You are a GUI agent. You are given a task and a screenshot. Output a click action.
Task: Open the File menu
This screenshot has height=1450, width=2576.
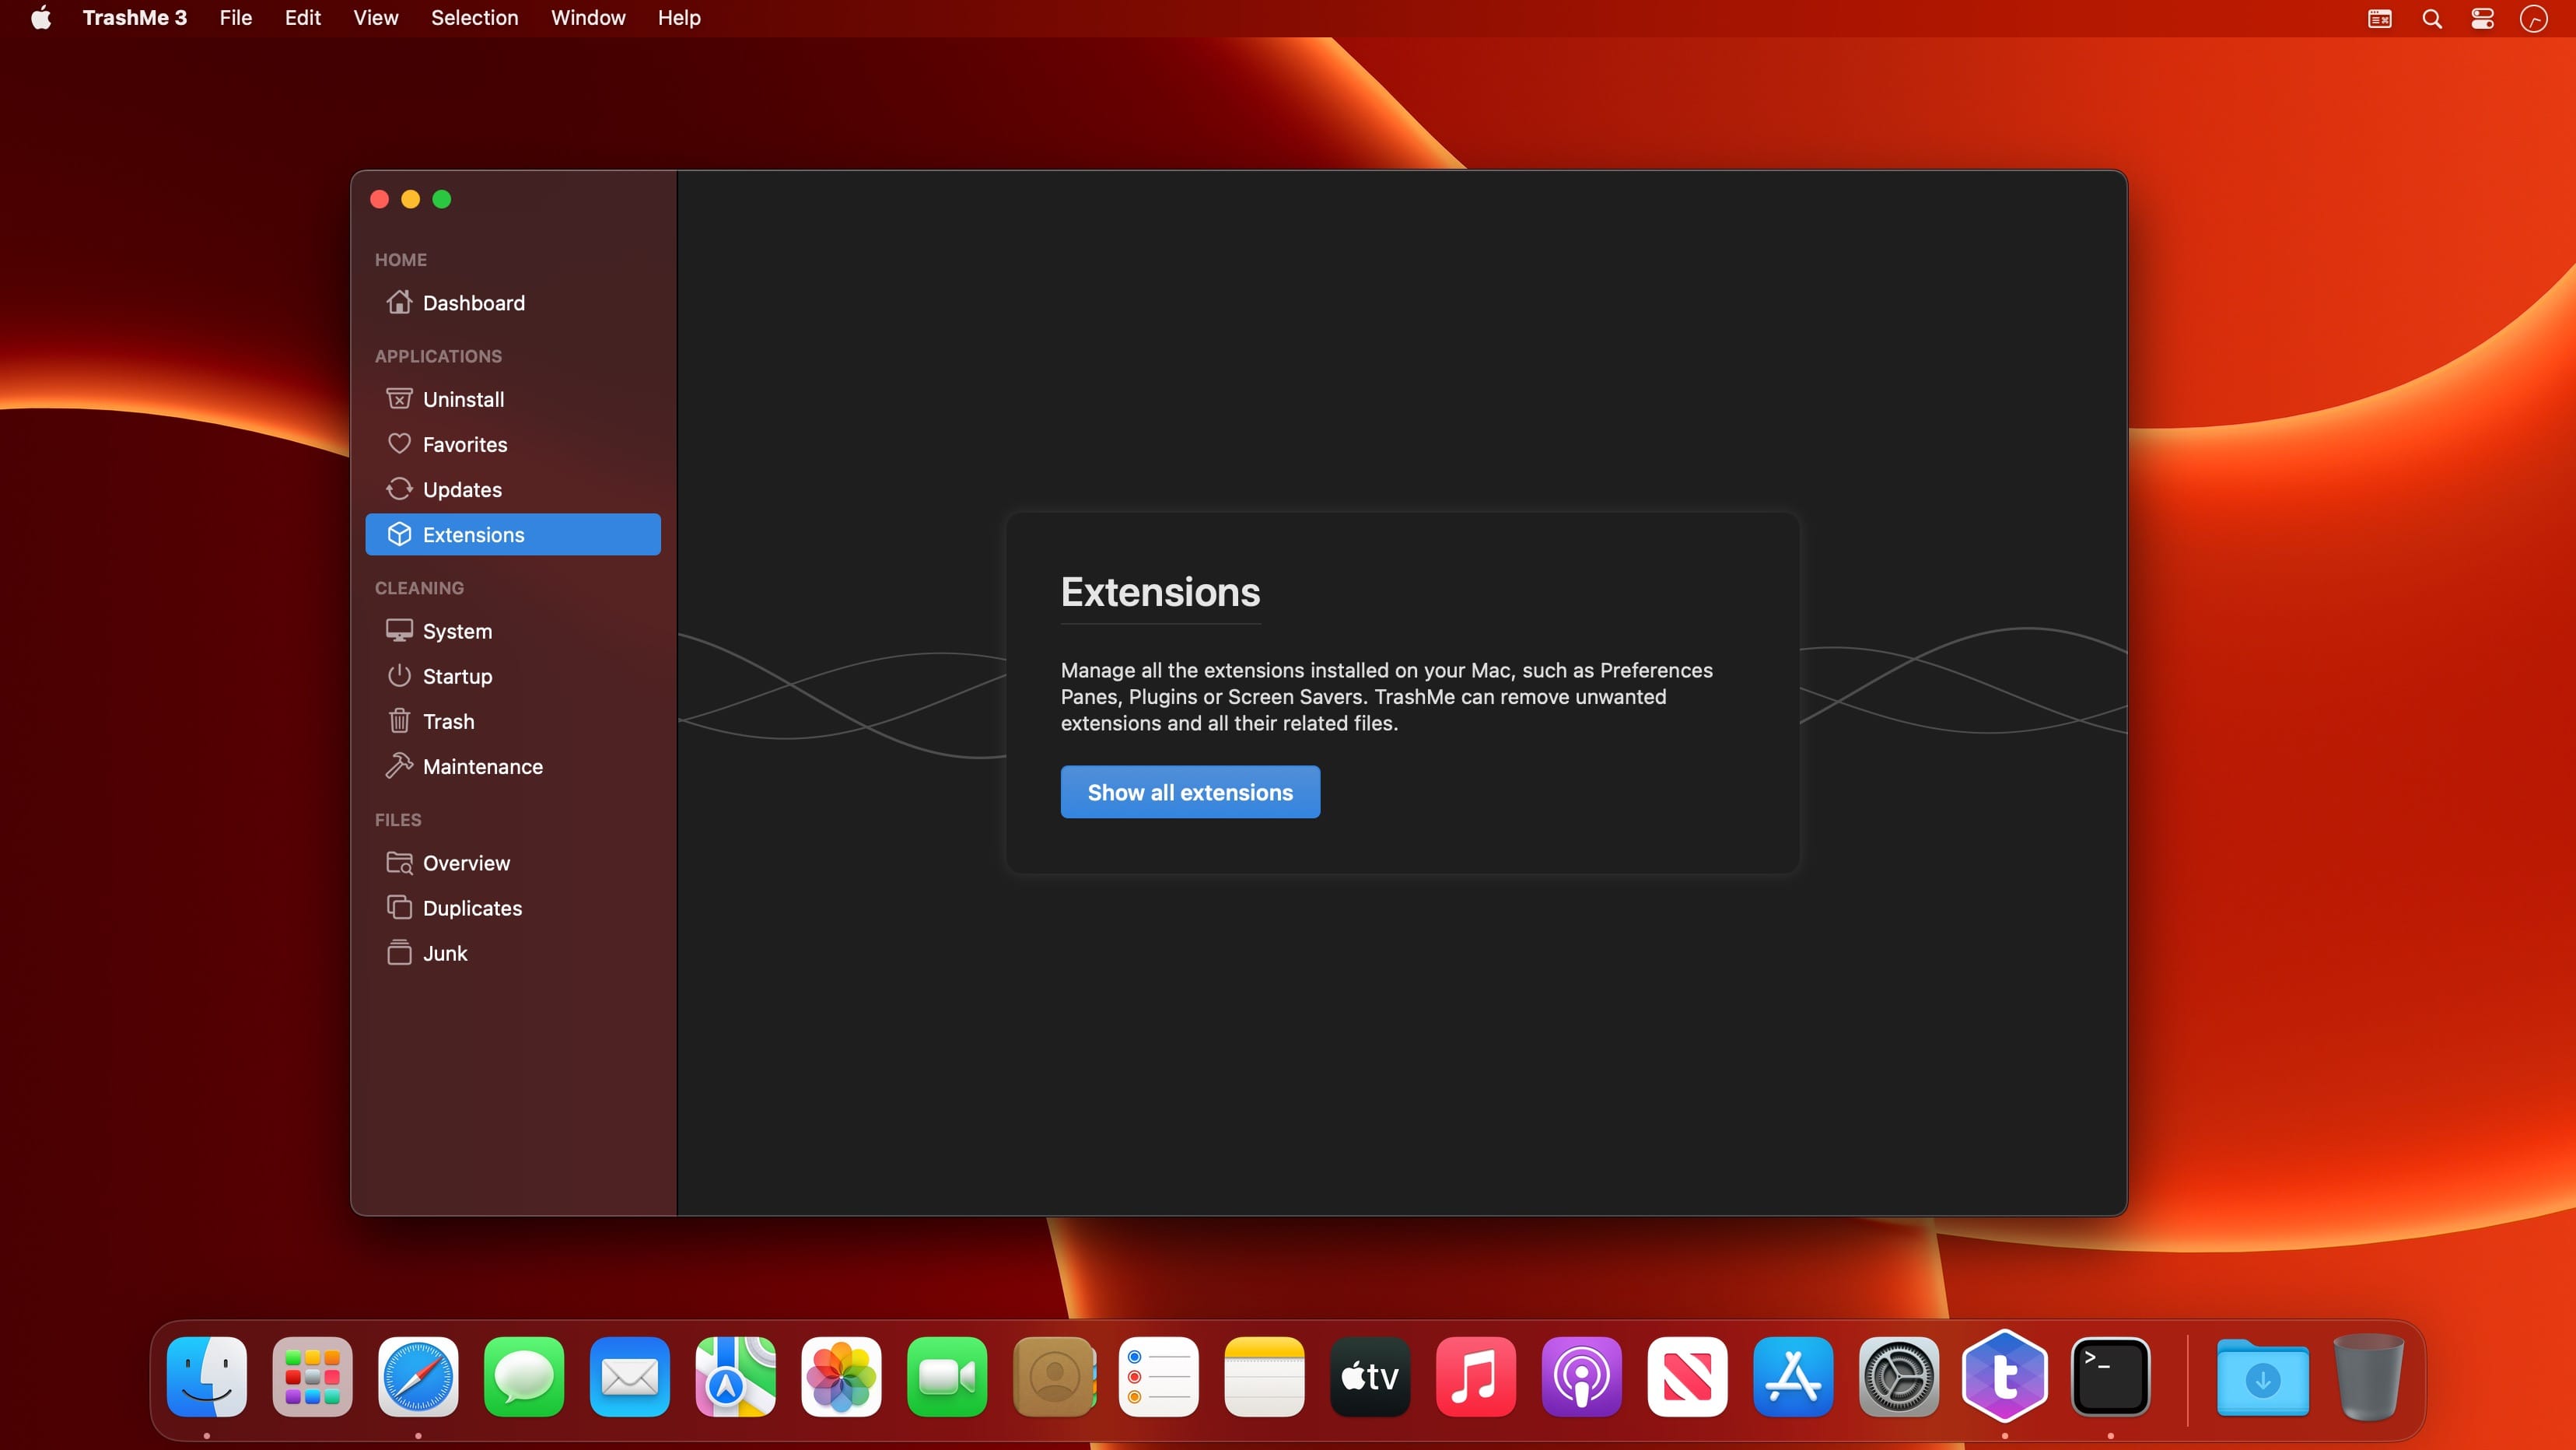pyautogui.click(x=235, y=18)
